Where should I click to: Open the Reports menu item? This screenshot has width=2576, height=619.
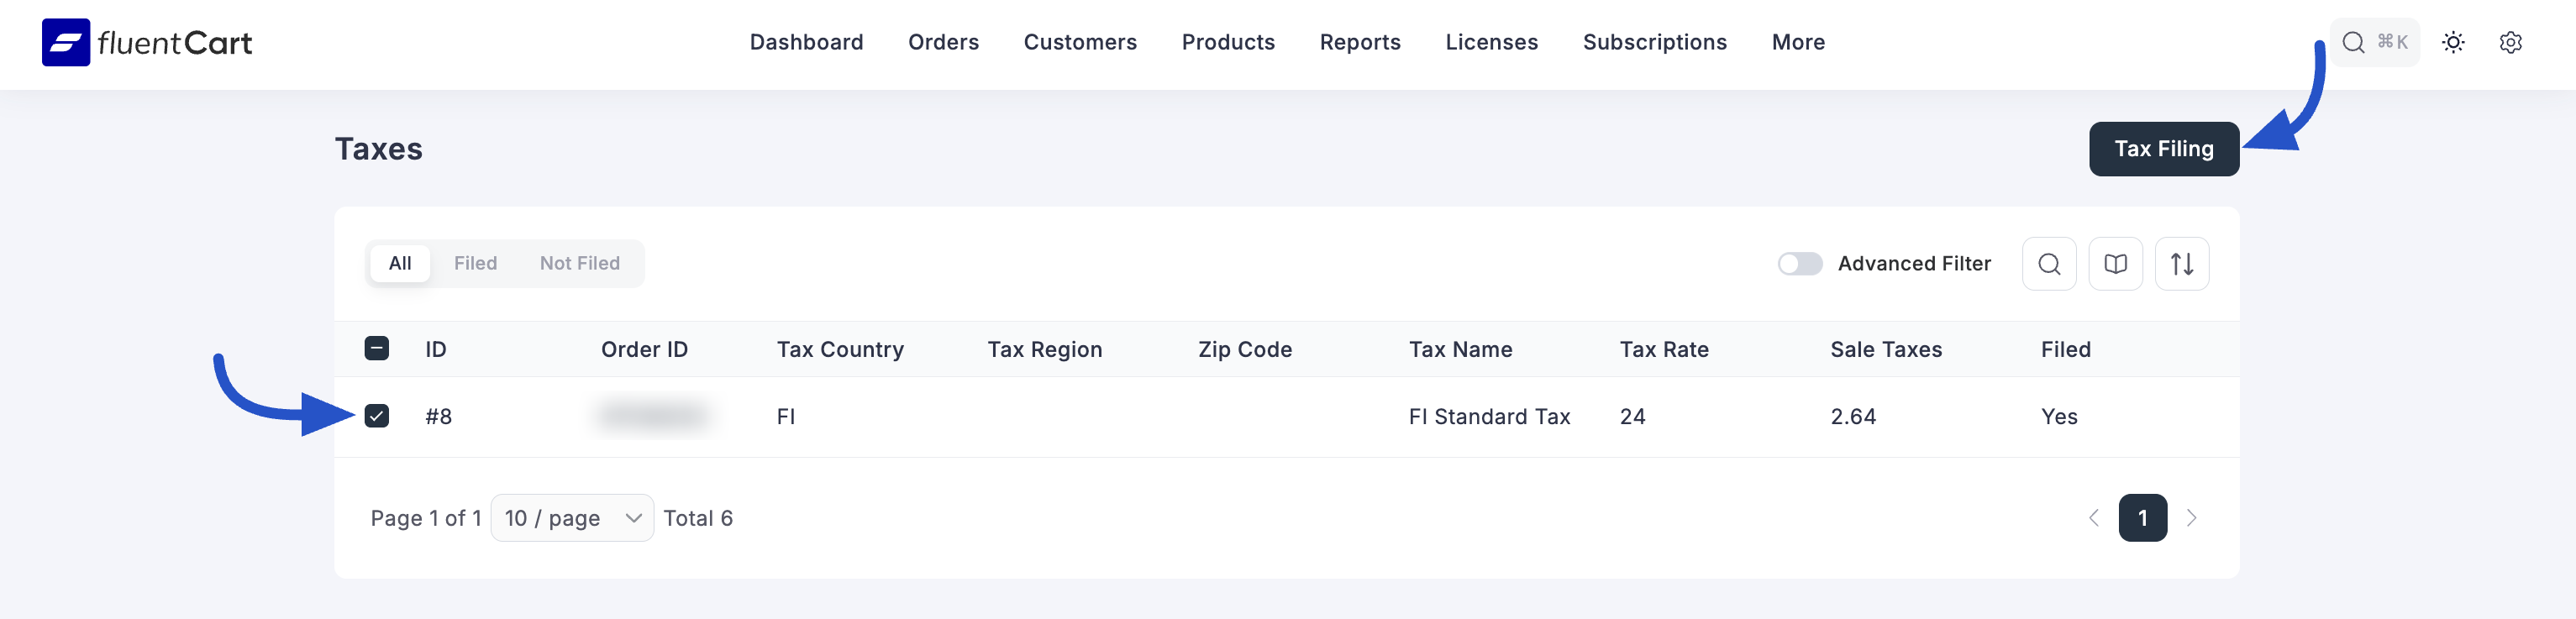tap(1359, 42)
